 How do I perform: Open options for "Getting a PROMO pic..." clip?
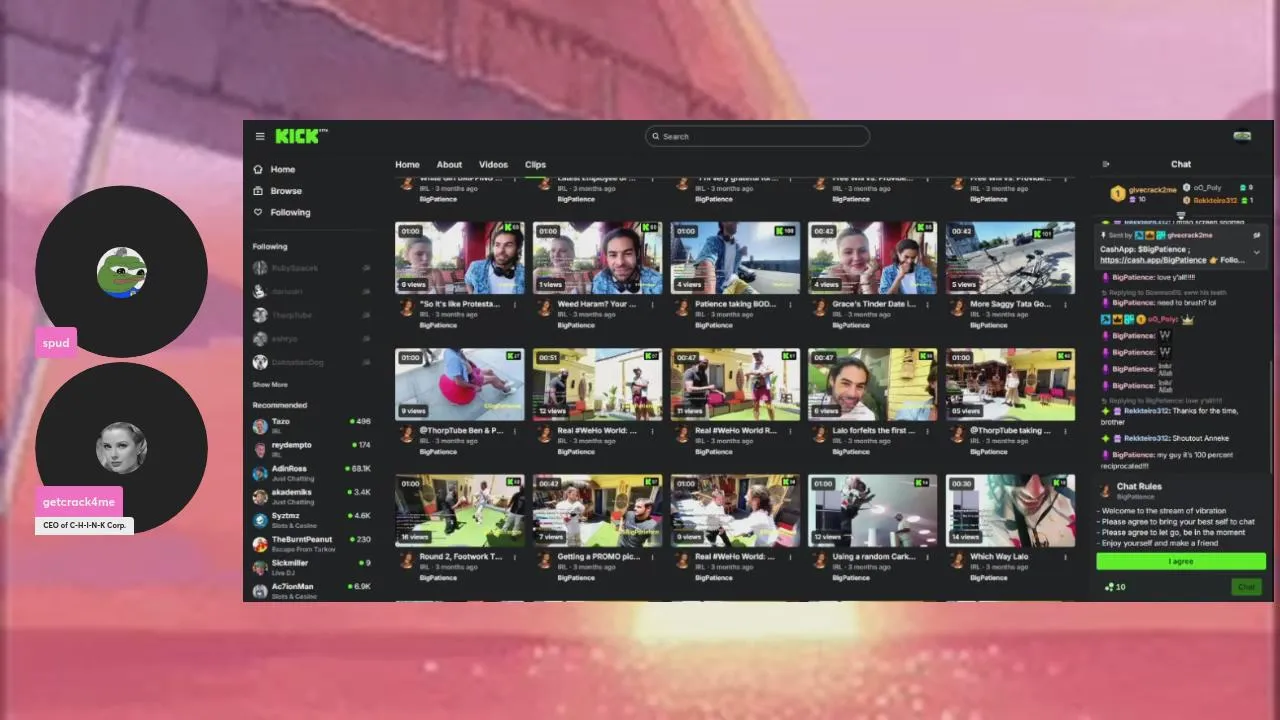coord(653,557)
